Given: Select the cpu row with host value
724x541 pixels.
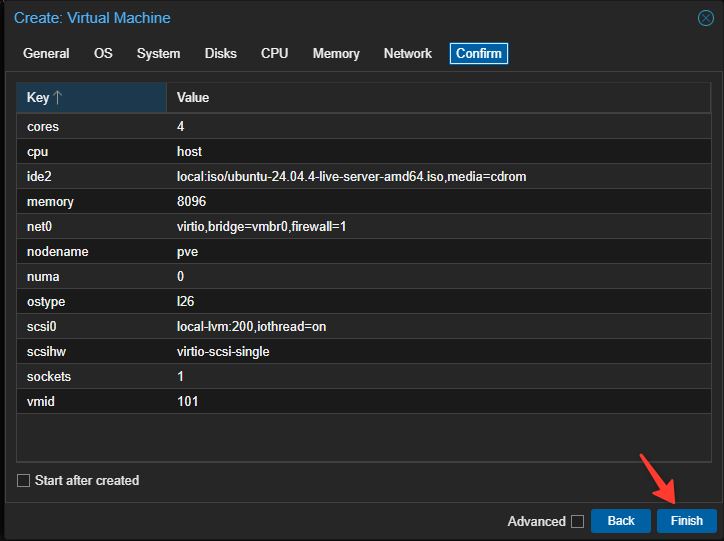Looking at the screenshot, I should [364, 151].
